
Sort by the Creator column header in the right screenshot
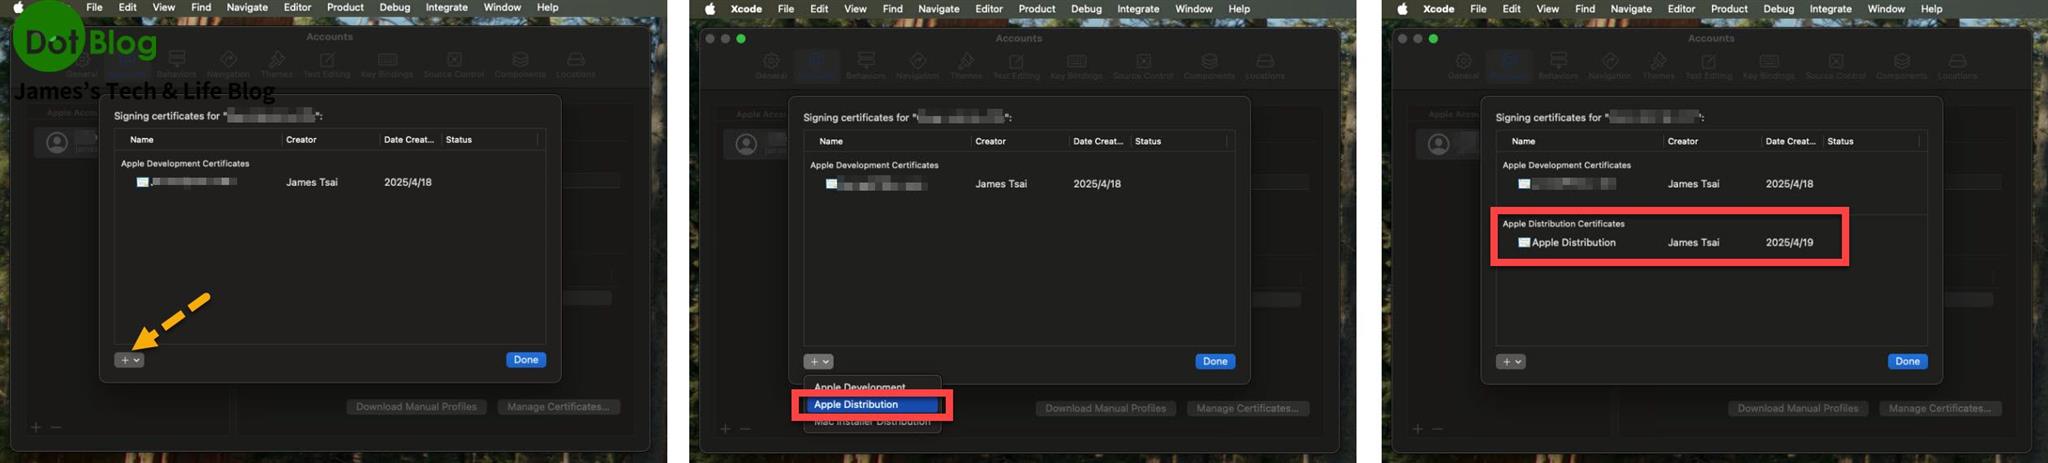tap(1683, 141)
